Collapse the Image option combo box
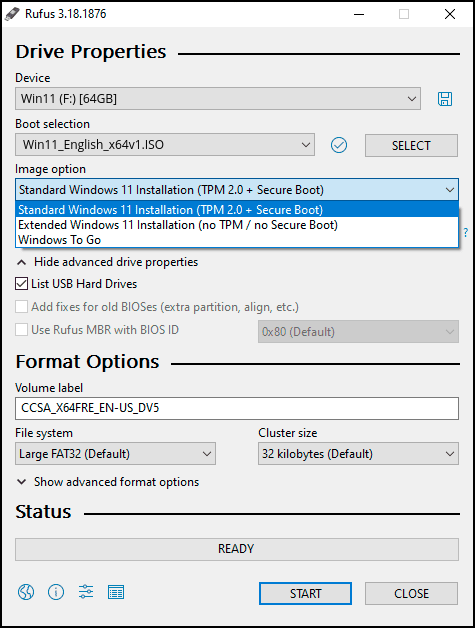The width and height of the screenshot is (475, 628). [237, 189]
